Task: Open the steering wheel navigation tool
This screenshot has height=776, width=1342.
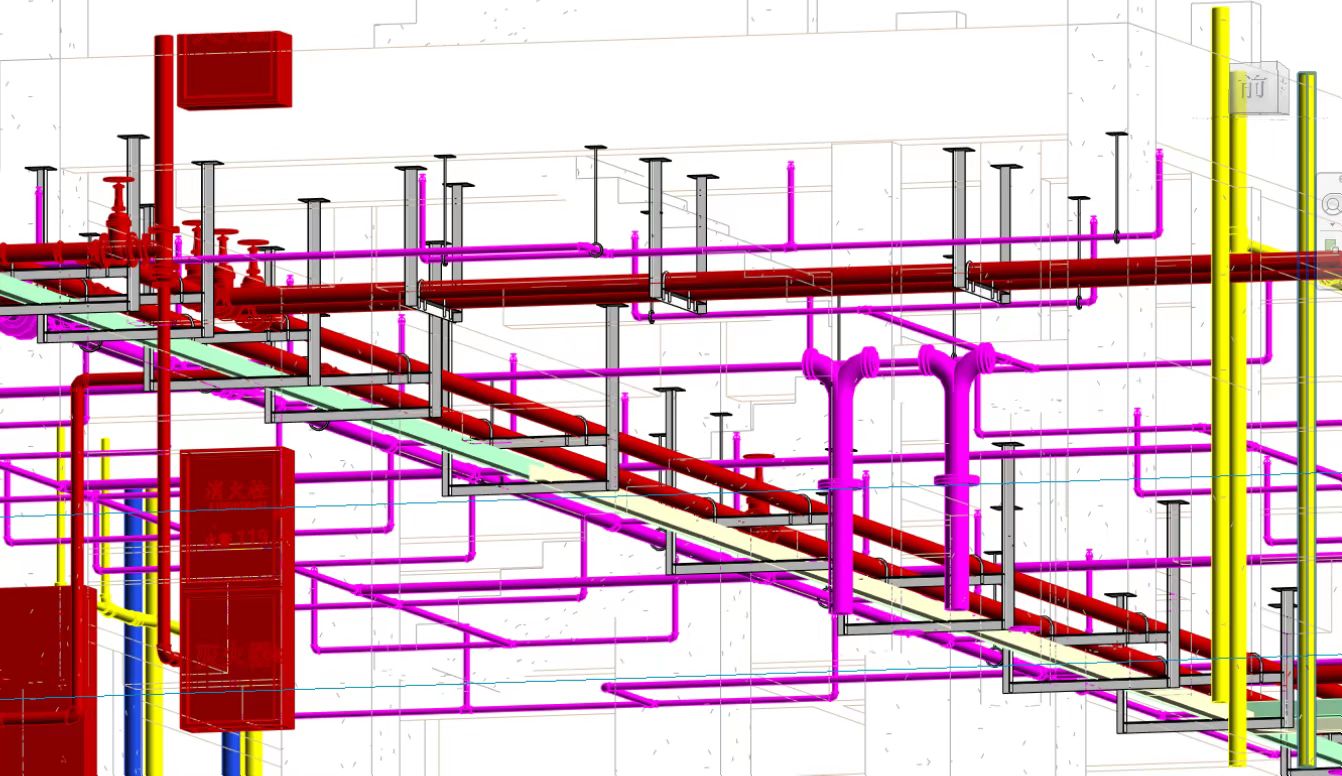Action: tap(1332, 206)
